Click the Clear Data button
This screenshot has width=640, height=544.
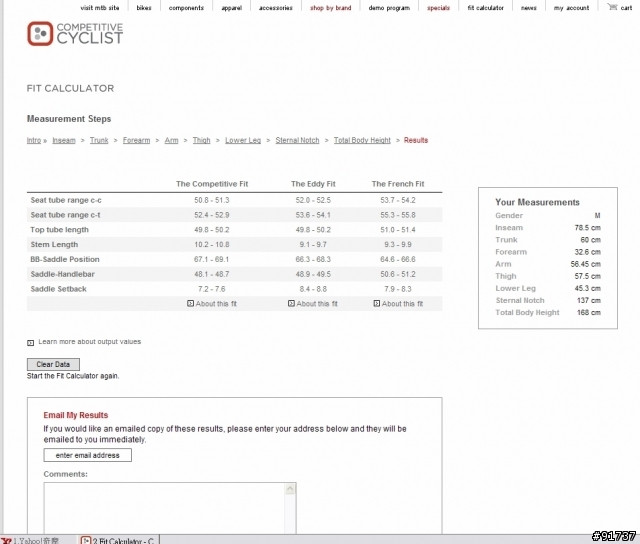pyautogui.click(x=53, y=364)
